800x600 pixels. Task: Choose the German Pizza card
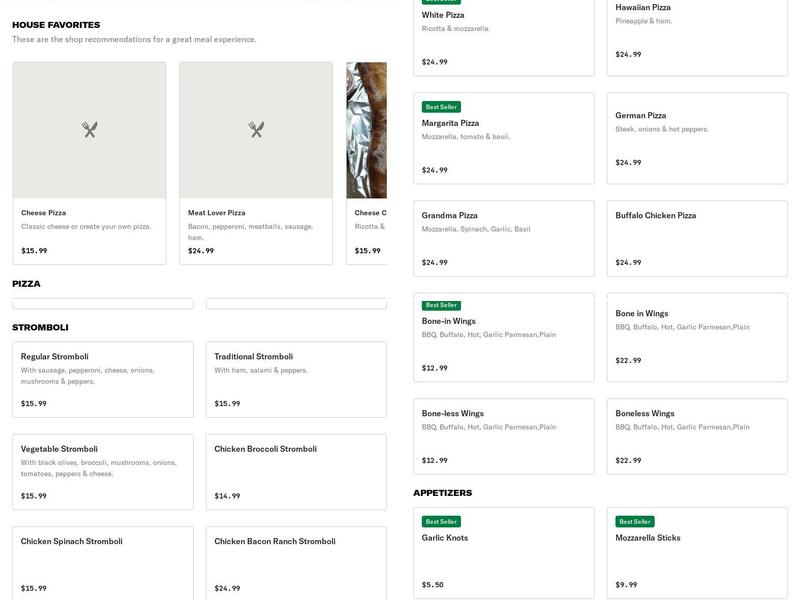[x=696, y=138]
